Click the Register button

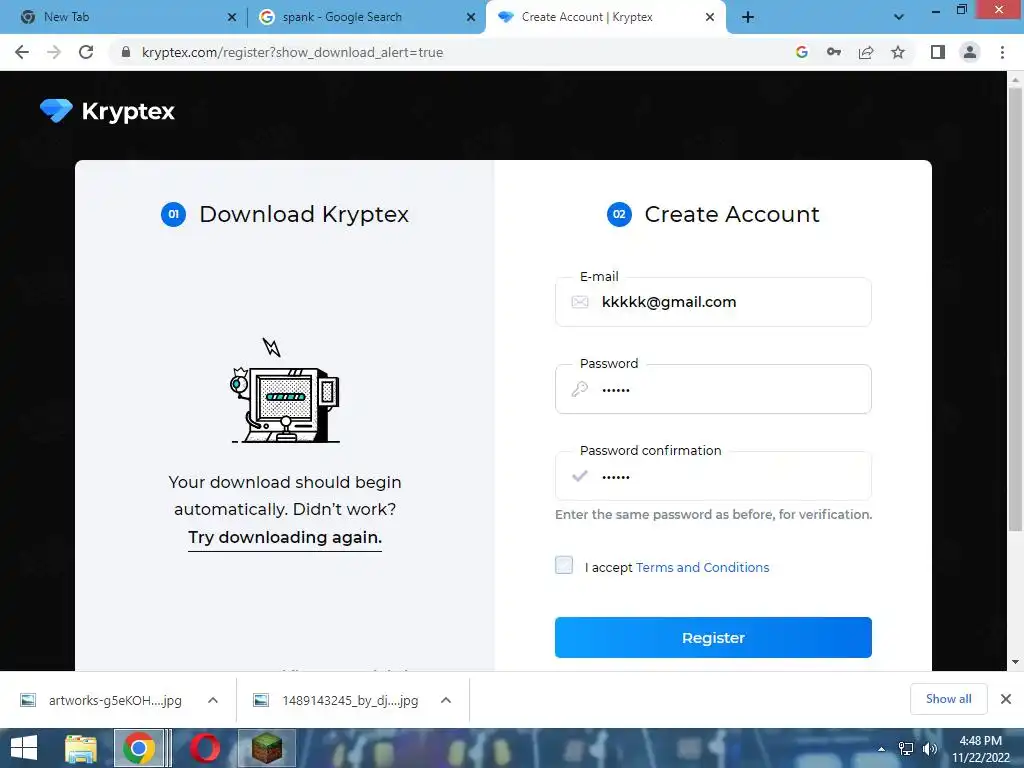pyautogui.click(x=713, y=637)
